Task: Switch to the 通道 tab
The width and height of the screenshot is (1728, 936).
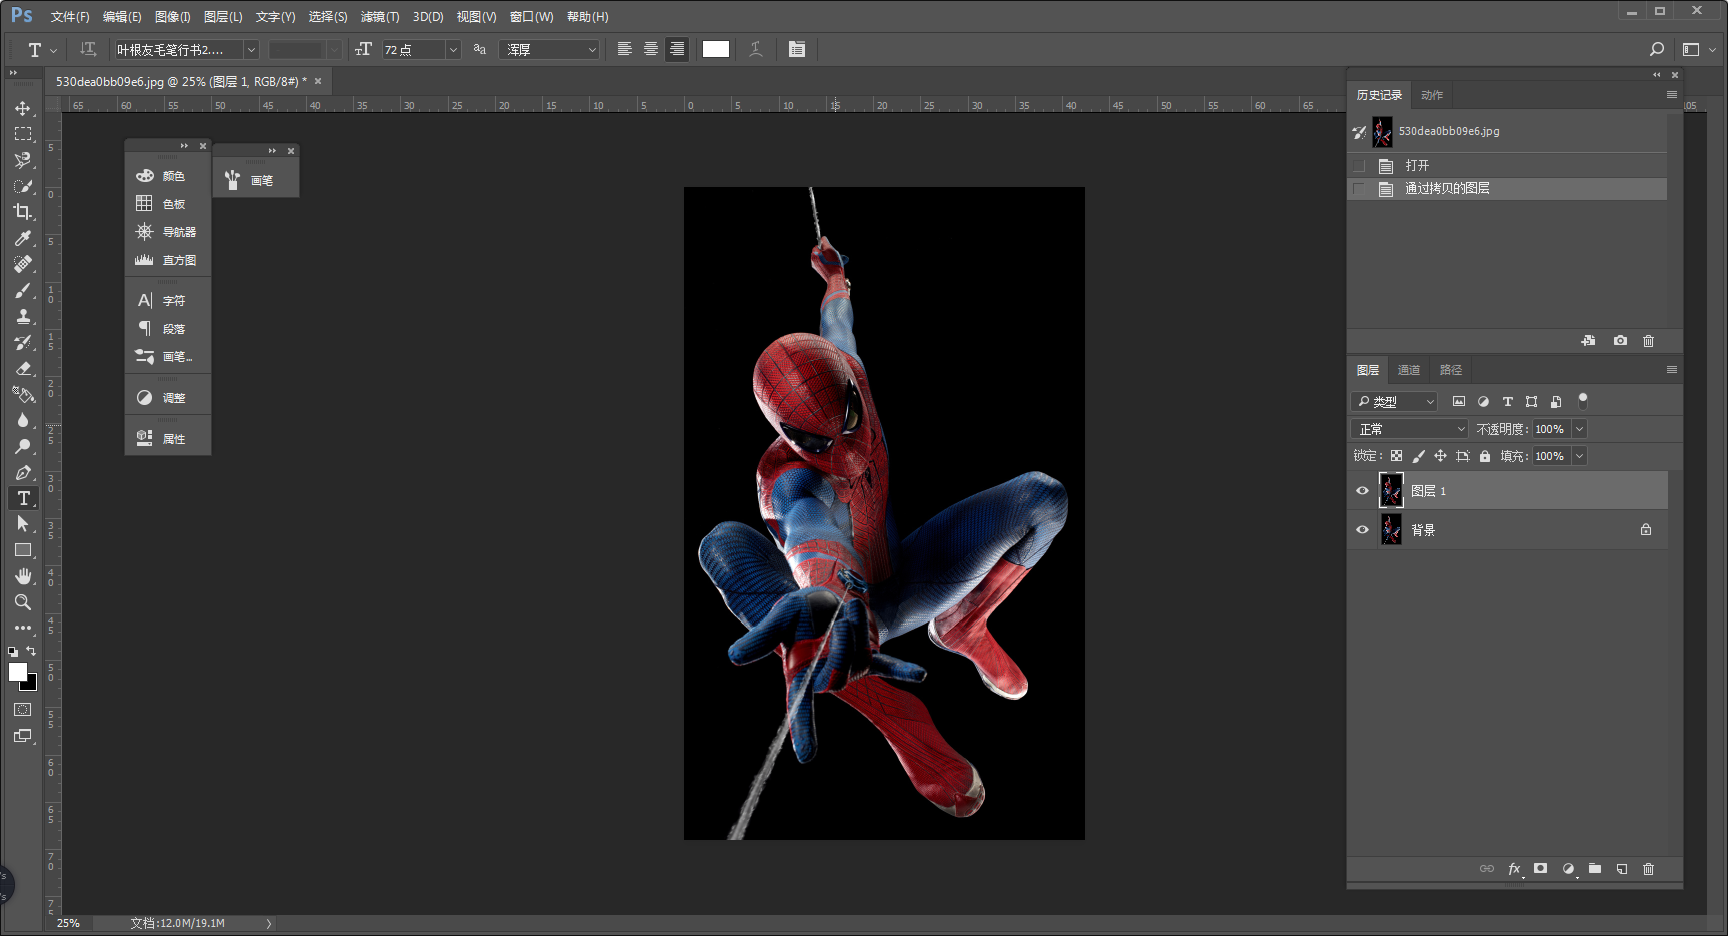Action: pyautogui.click(x=1408, y=370)
